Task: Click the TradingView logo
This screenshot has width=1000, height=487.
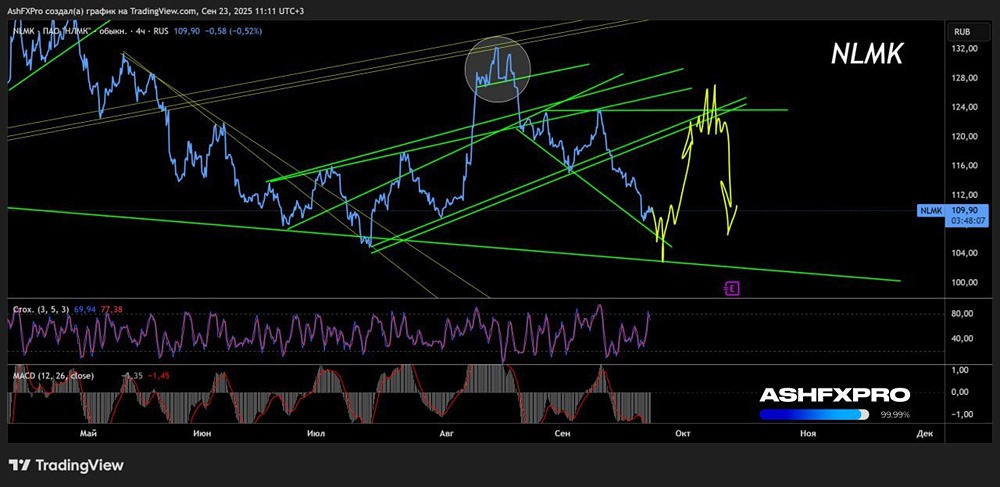Action: coord(66,465)
